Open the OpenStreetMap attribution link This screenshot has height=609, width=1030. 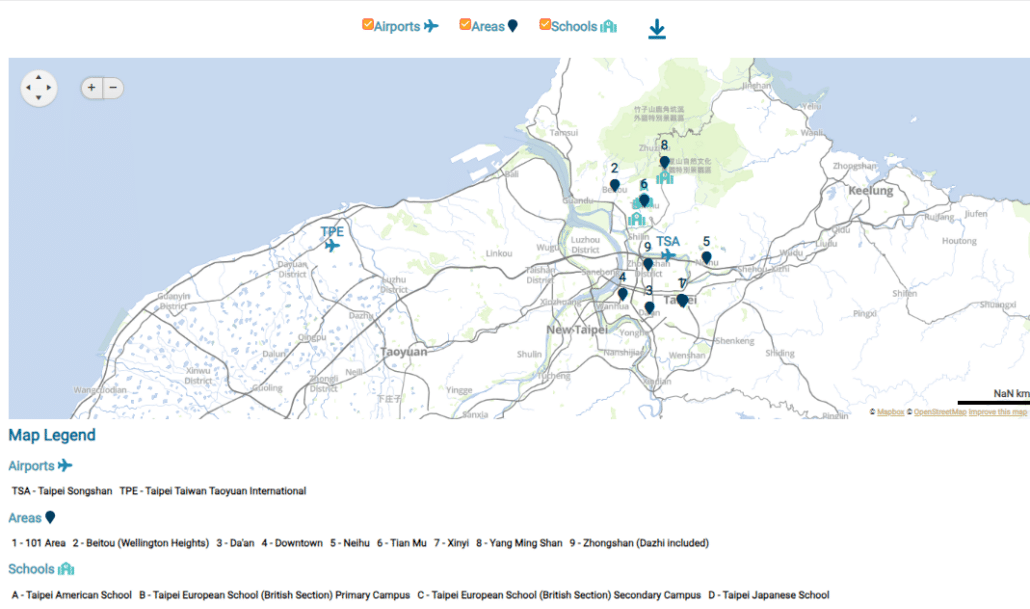[939, 412]
